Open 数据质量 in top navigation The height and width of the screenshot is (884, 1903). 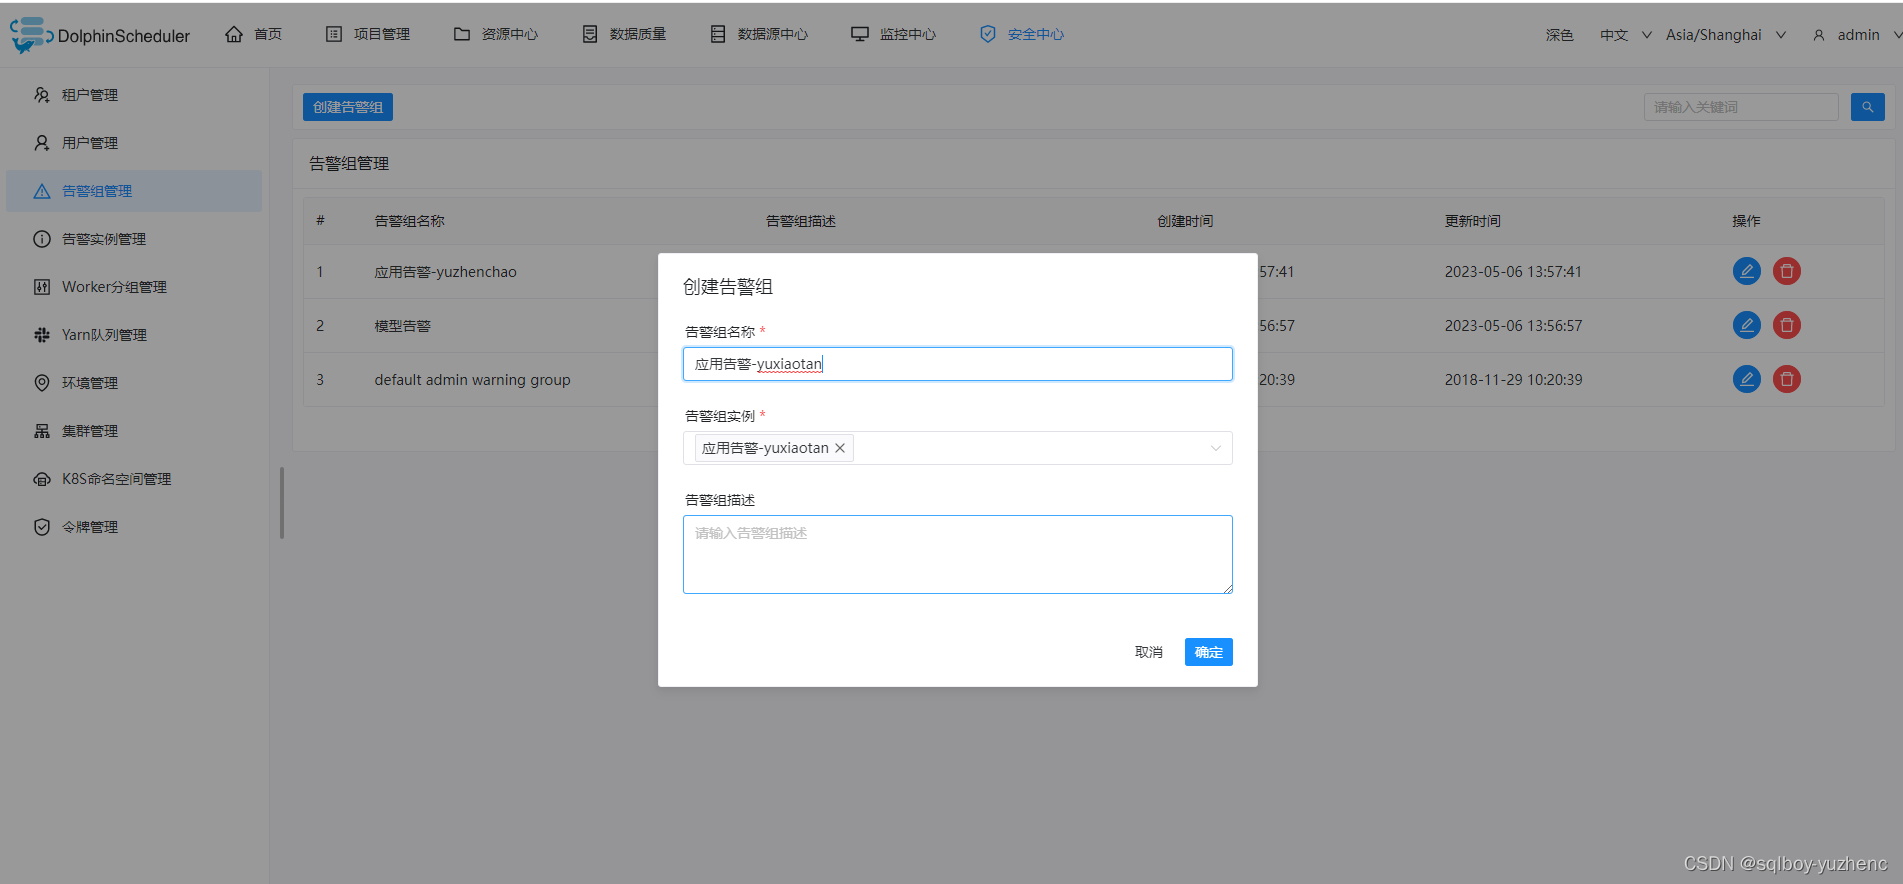point(624,34)
